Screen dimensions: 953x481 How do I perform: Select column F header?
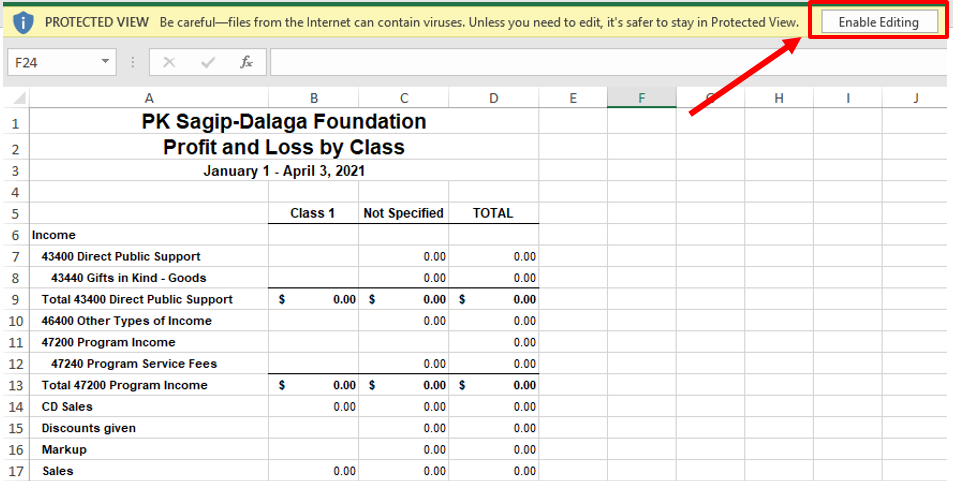coord(642,98)
